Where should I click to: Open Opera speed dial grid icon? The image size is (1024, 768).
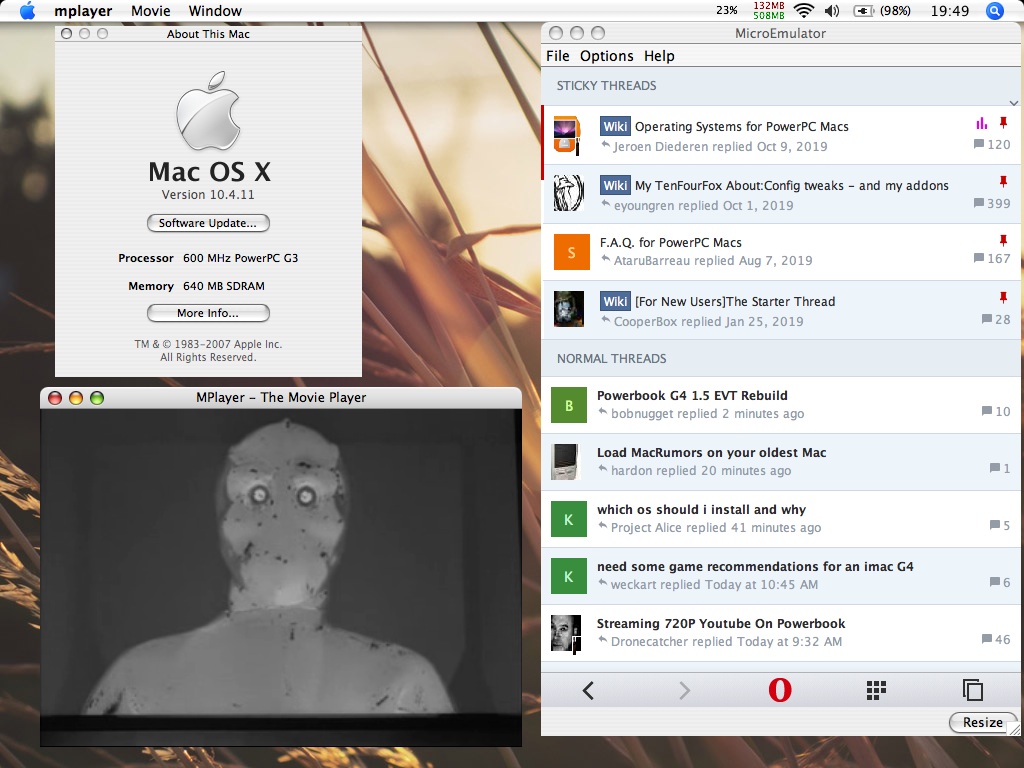pos(876,690)
